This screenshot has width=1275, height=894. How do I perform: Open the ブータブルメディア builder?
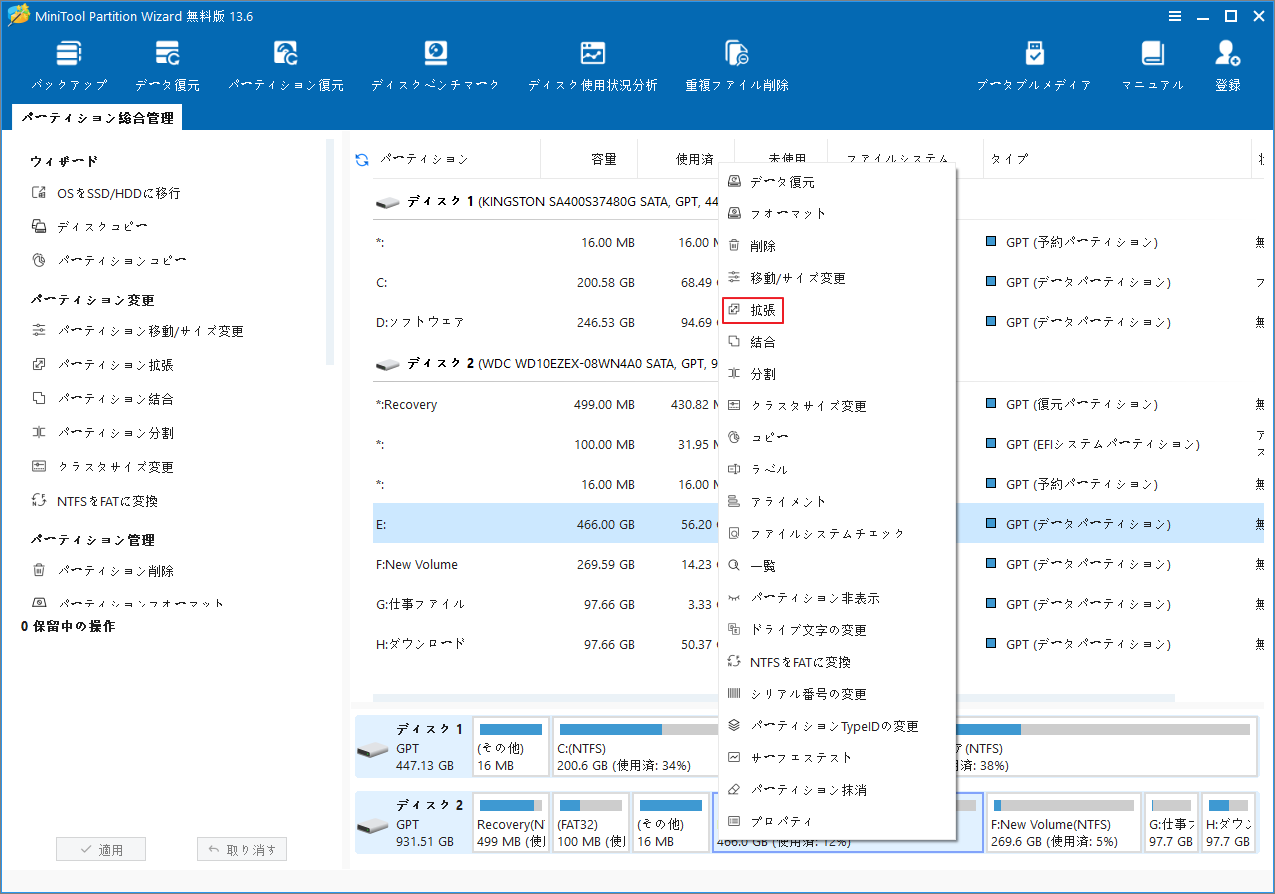pyautogui.click(x=1034, y=62)
